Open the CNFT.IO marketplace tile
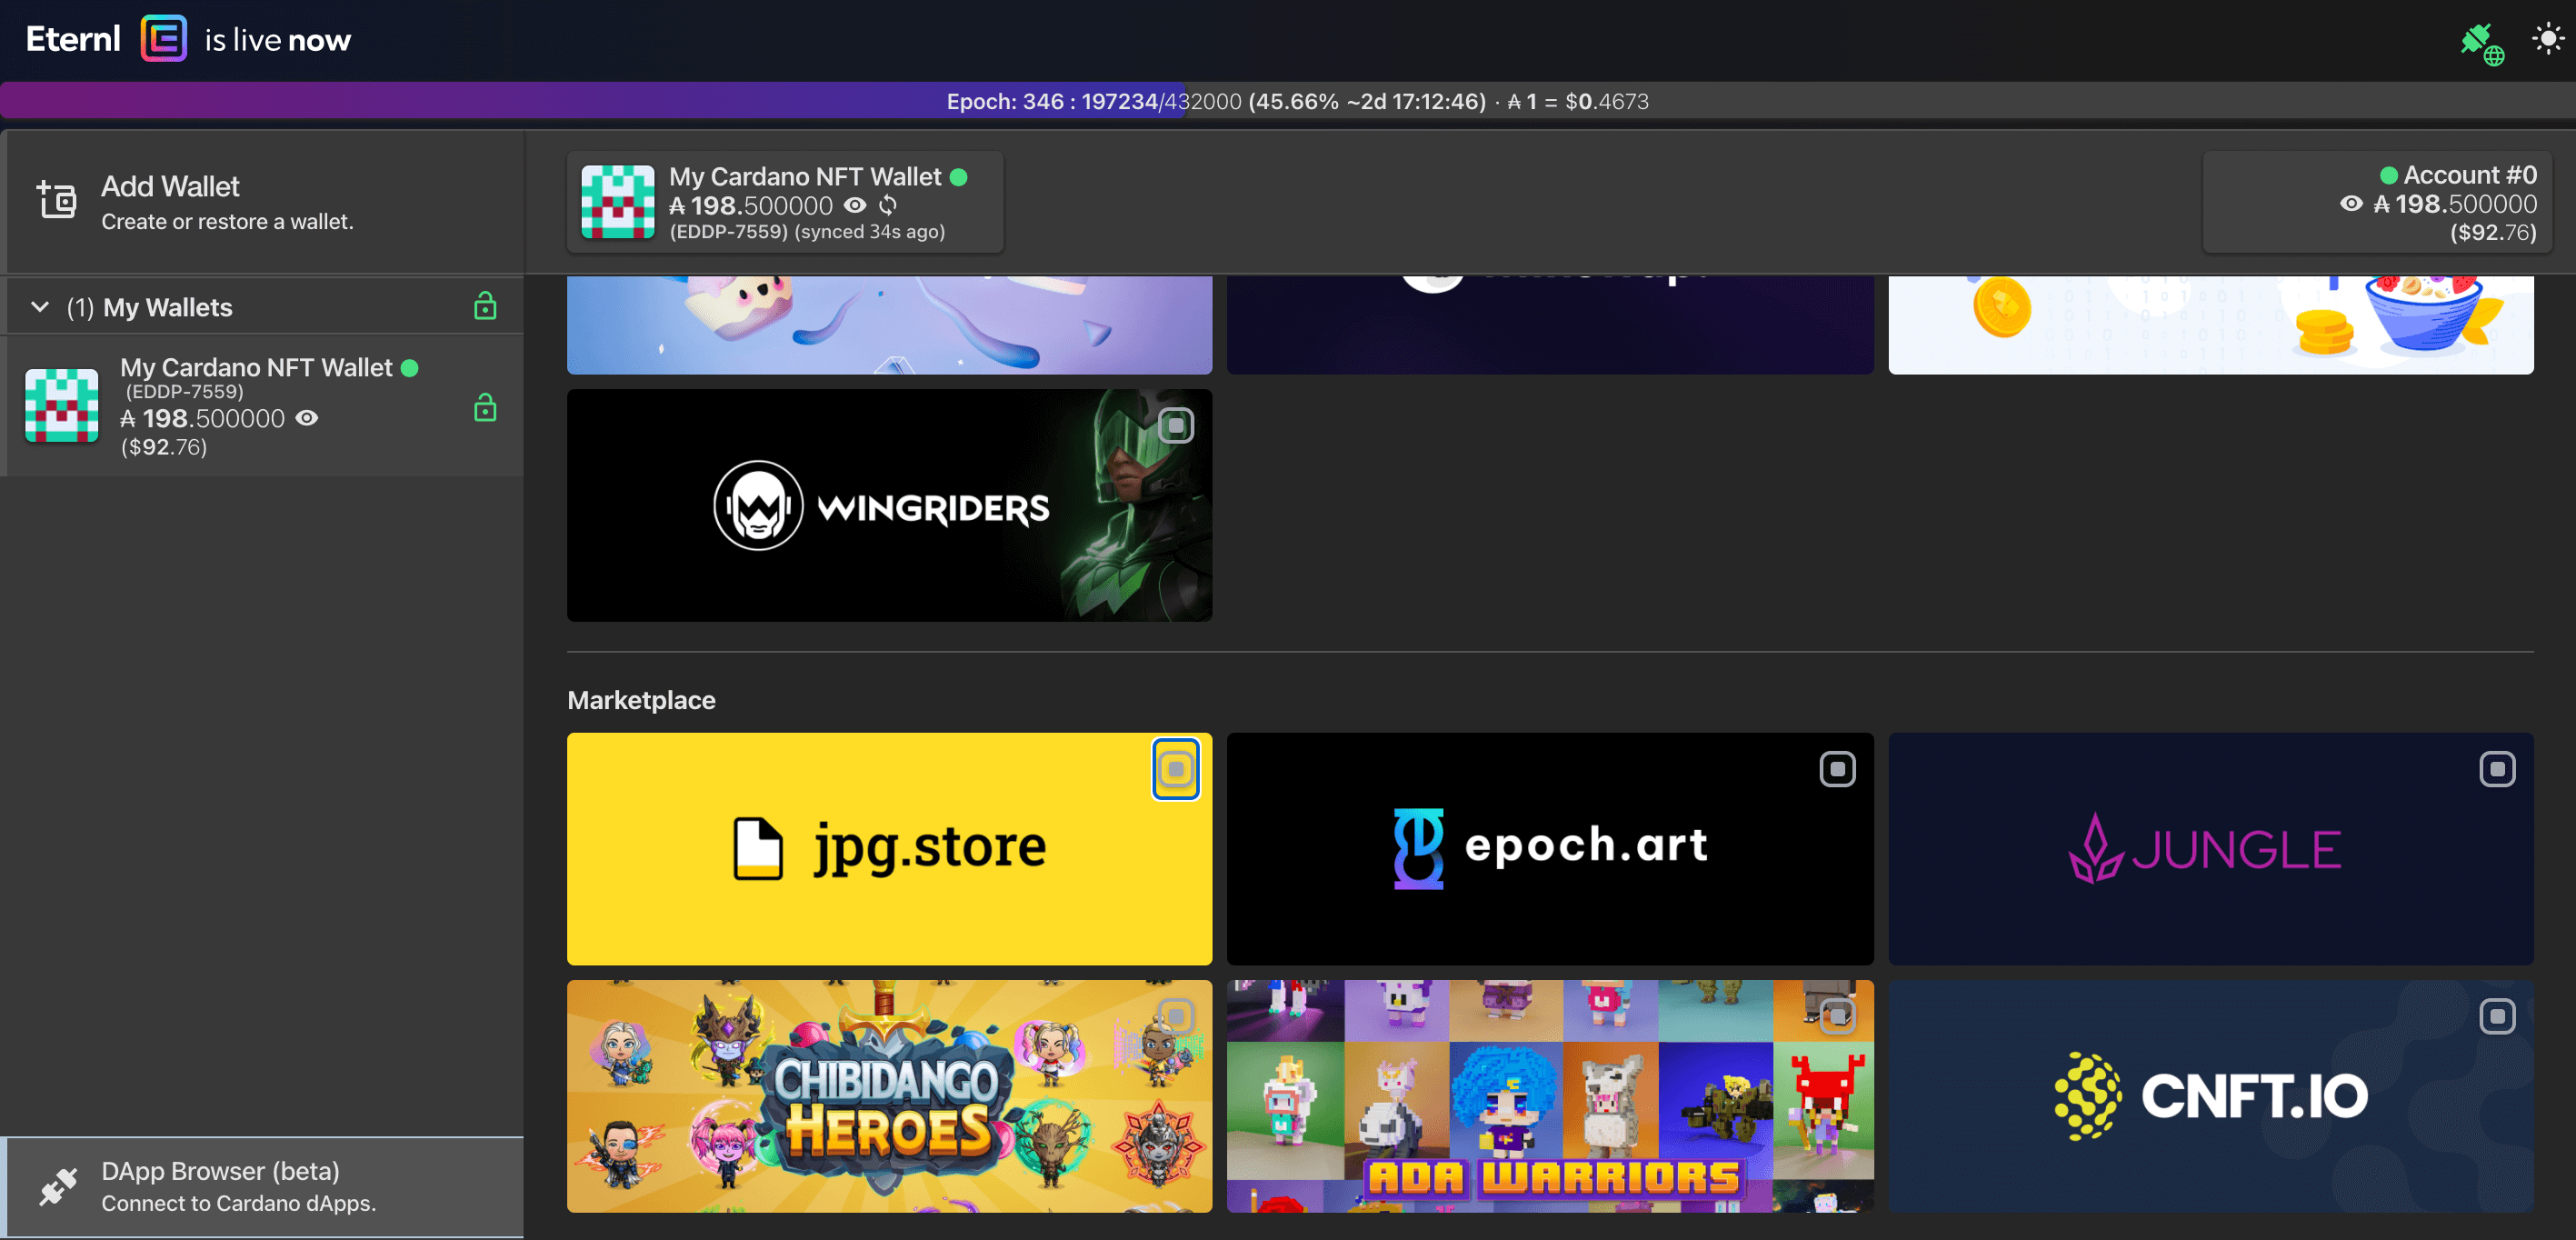Viewport: 2576px width, 1240px height. coord(2210,1096)
